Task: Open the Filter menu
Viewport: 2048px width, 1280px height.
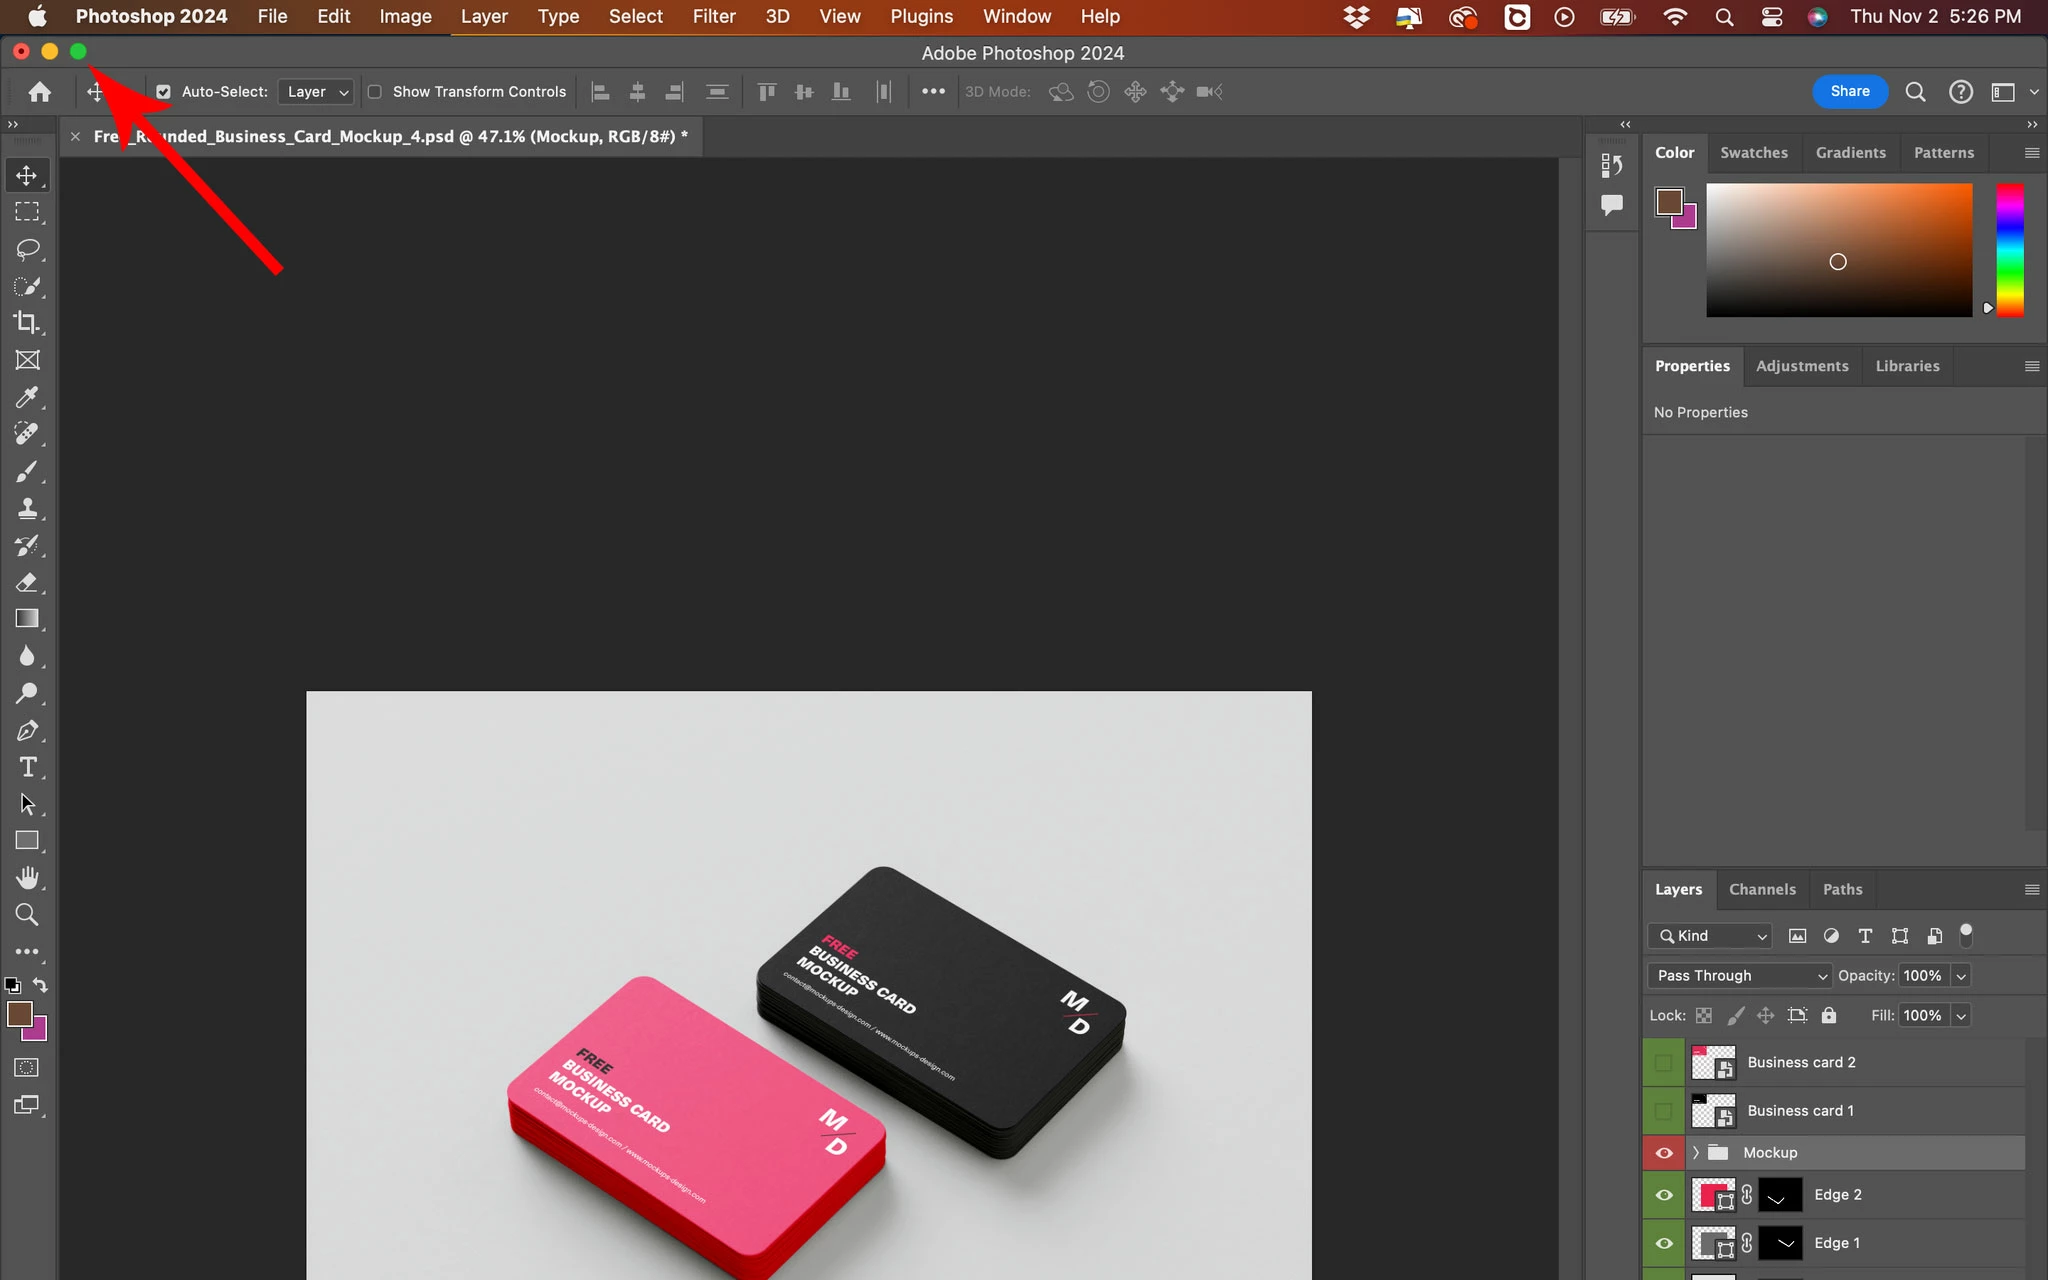Action: click(x=713, y=16)
